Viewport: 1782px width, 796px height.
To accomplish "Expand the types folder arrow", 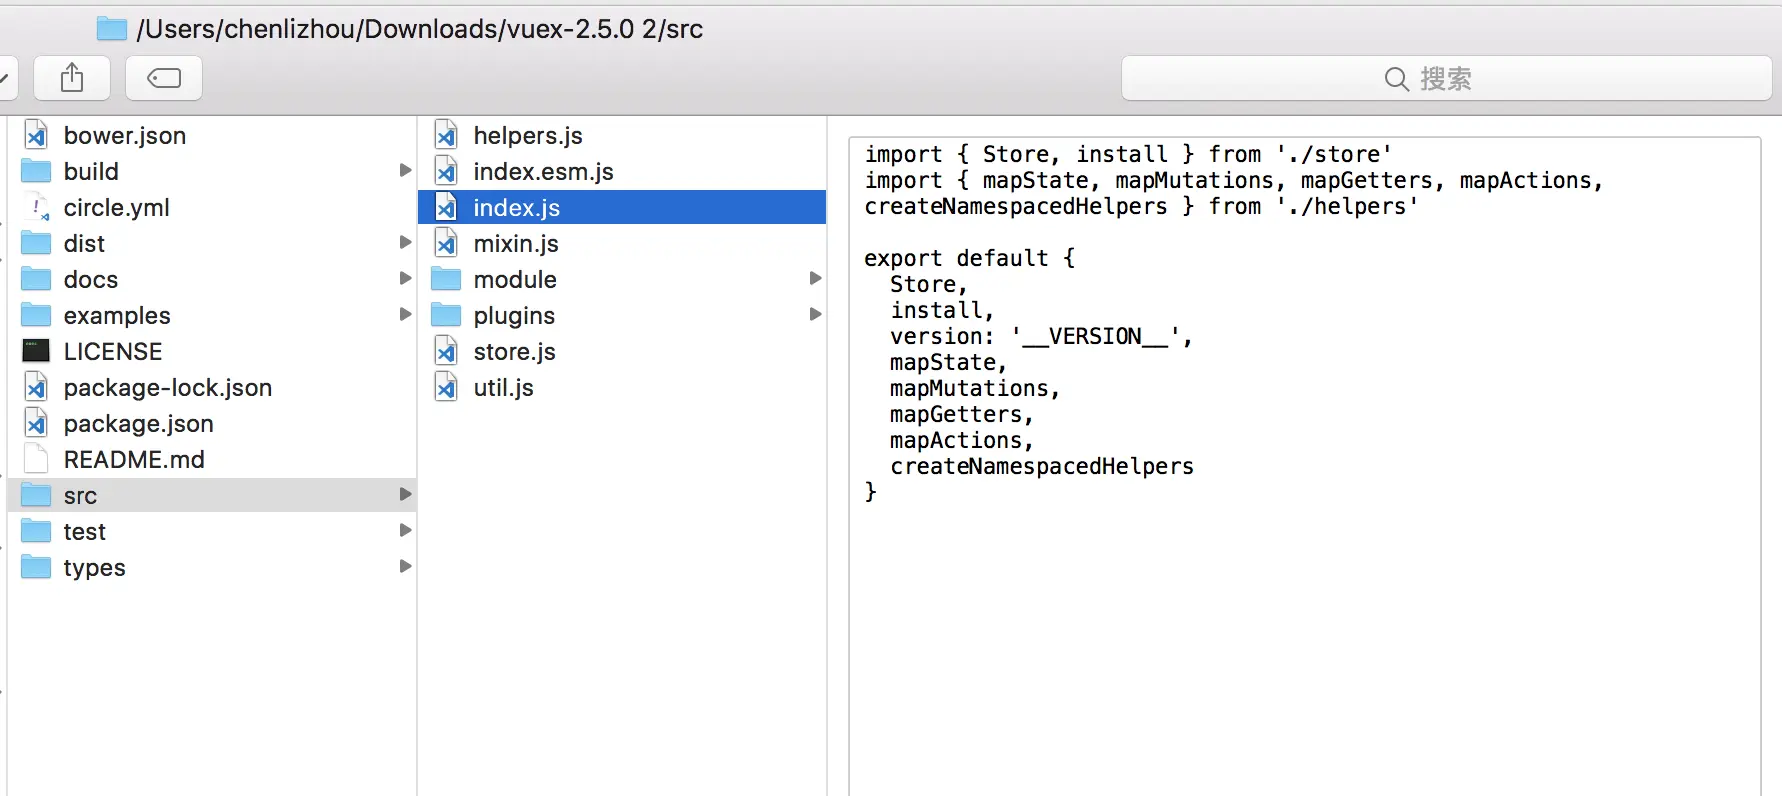I will point(405,566).
